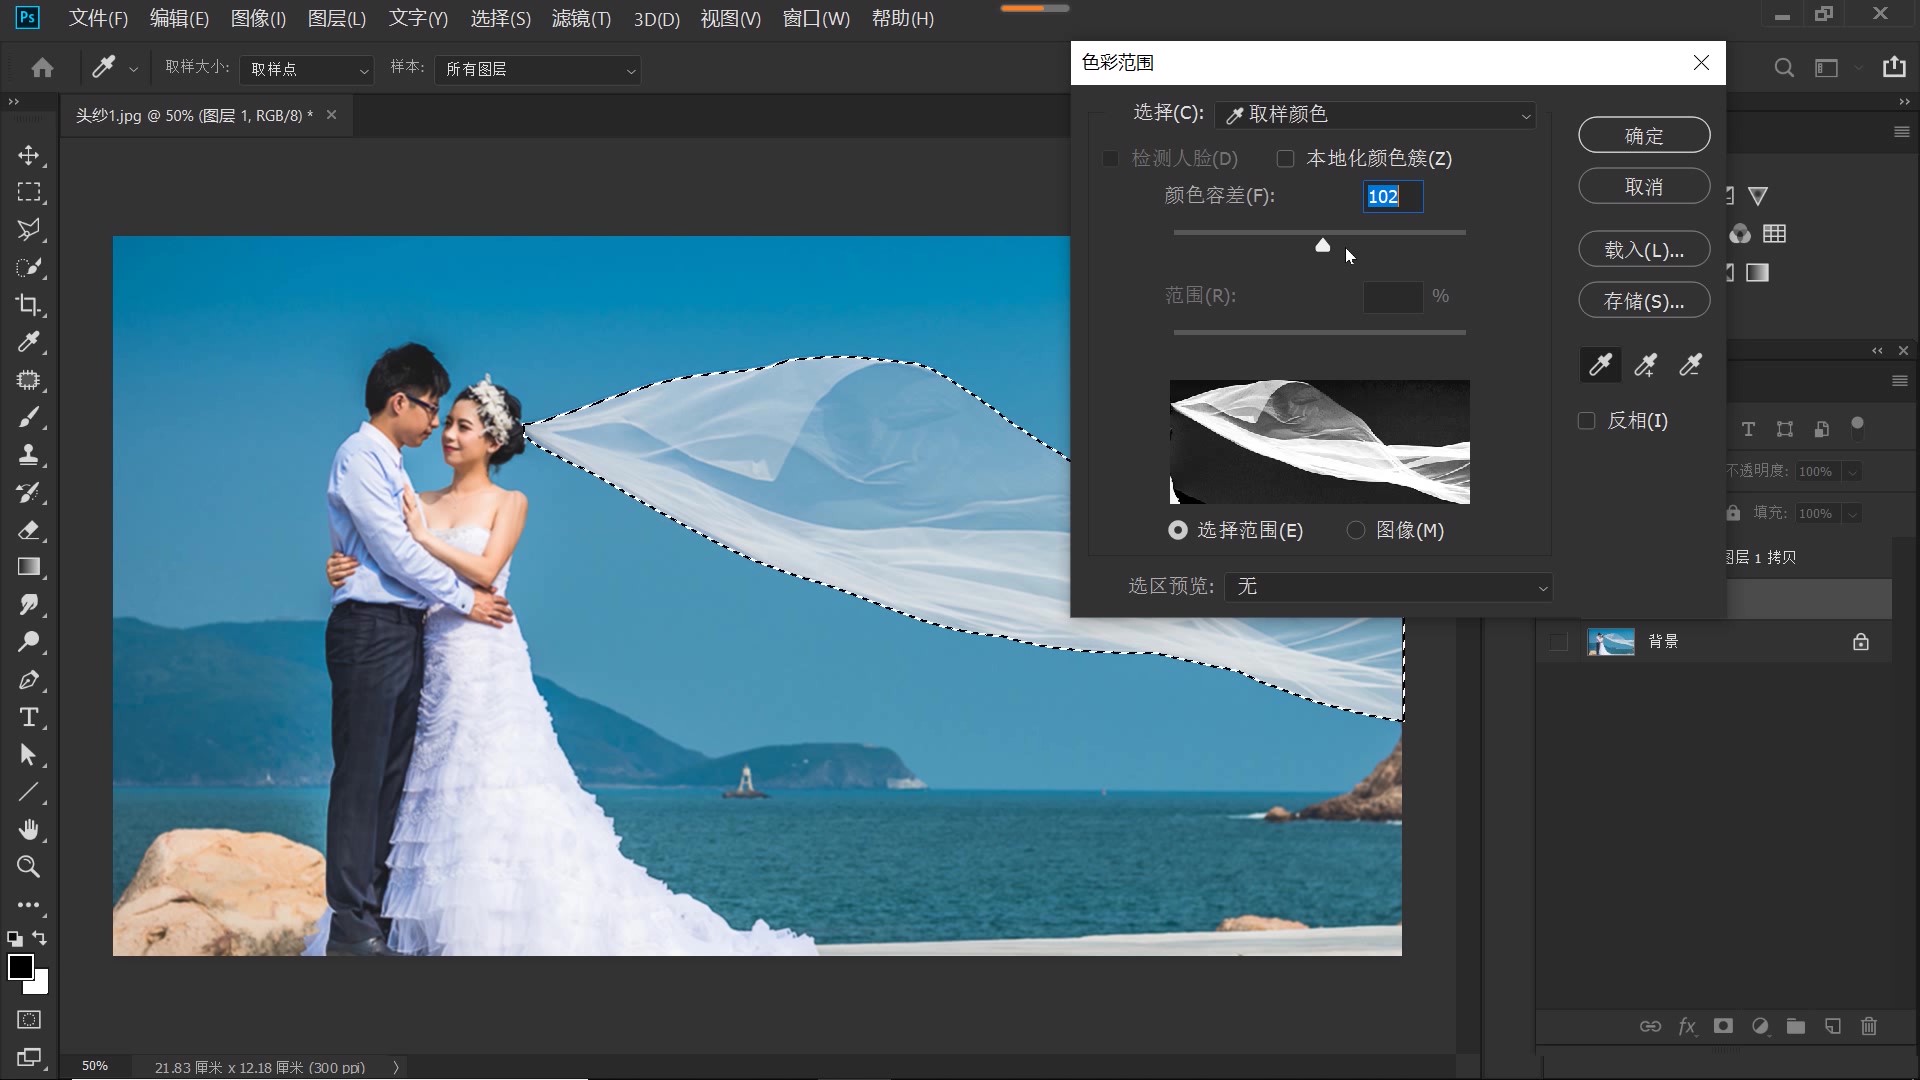This screenshot has width=1920, height=1080.
Task: Click the 确定 button
Action: click(x=1644, y=136)
